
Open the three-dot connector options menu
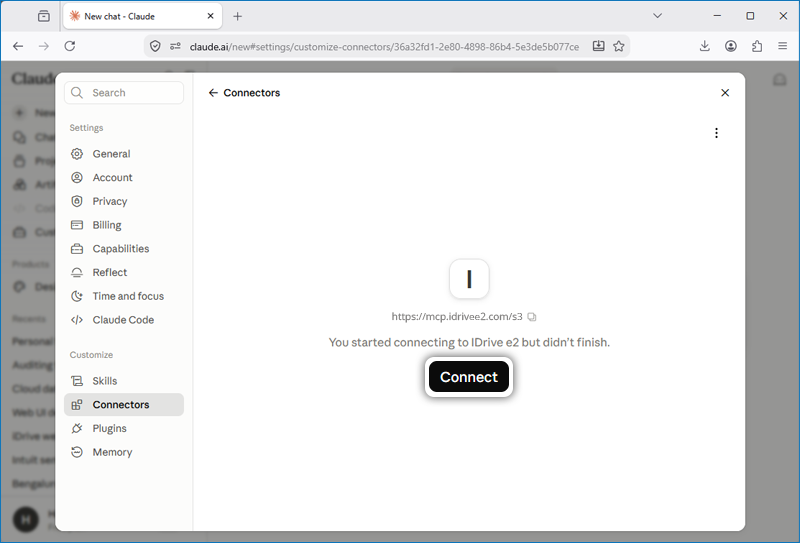tap(716, 133)
